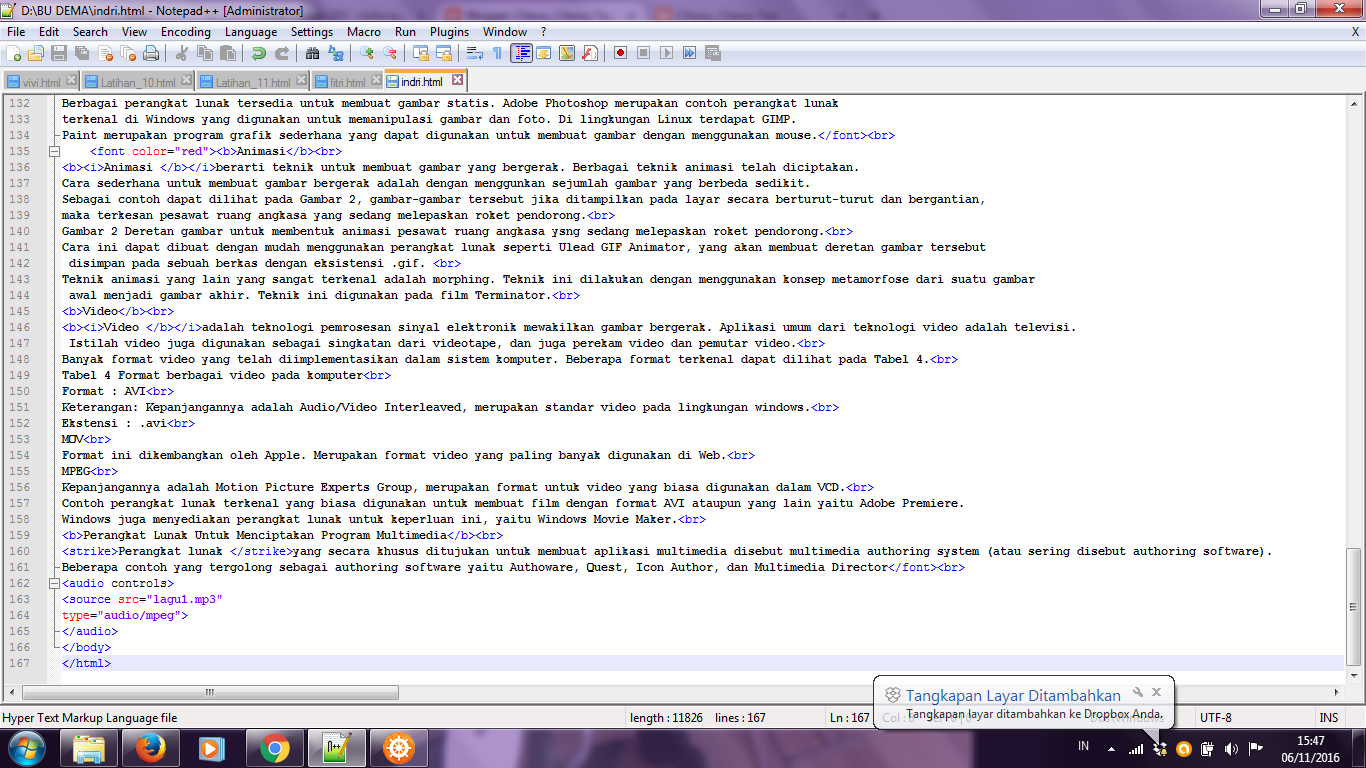Viewport: 1366px width, 768px height.
Task: Click the horizontal scrollbar thumb
Action: click(x=210, y=692)
